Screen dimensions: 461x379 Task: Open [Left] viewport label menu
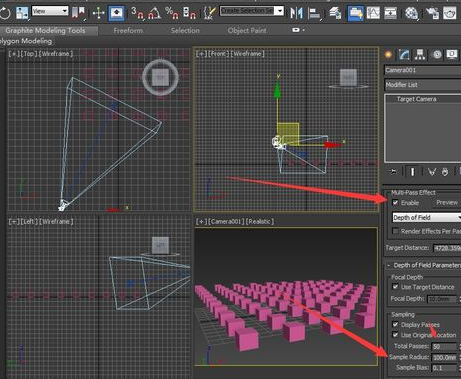(x=29, y=222)
